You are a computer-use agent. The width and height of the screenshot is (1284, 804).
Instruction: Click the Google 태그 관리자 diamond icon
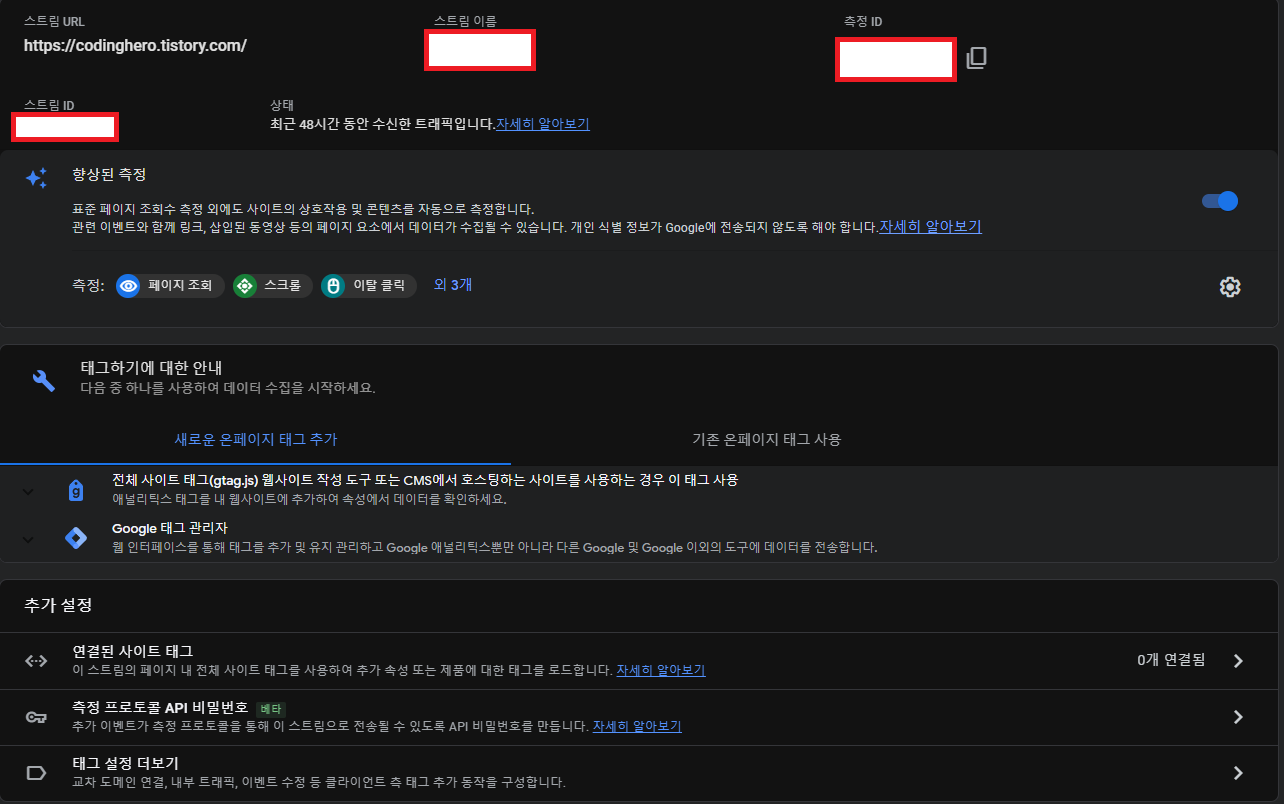(x=75, y=538)
